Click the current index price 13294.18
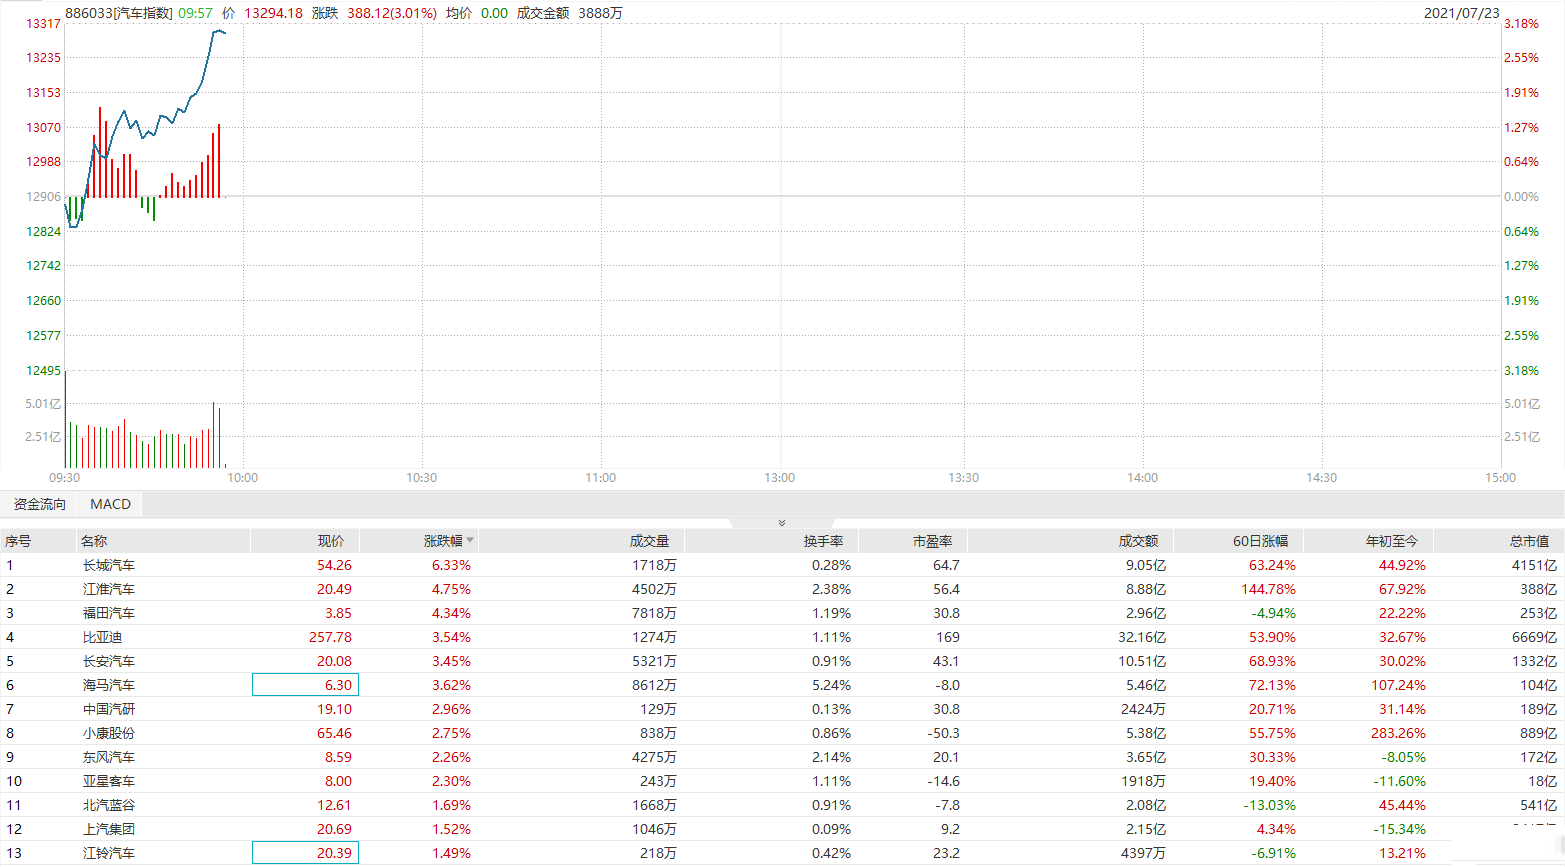 [x=273, y=13]
